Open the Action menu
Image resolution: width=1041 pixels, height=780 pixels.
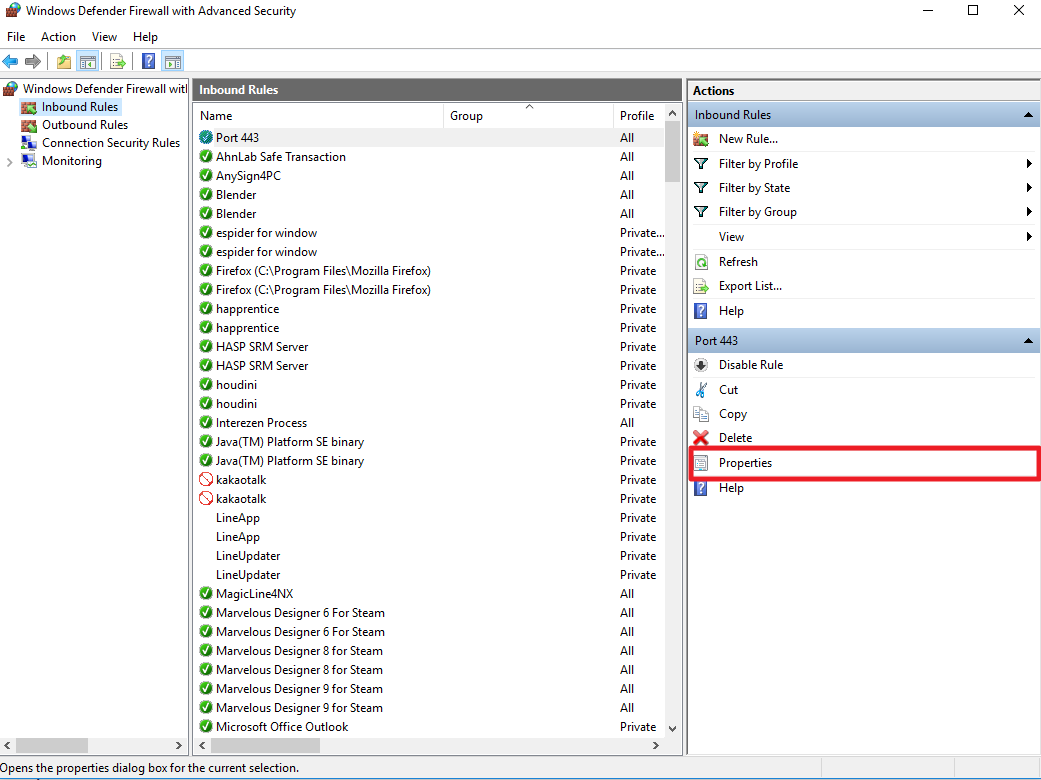pyautogui.click(x=58, y=37)
